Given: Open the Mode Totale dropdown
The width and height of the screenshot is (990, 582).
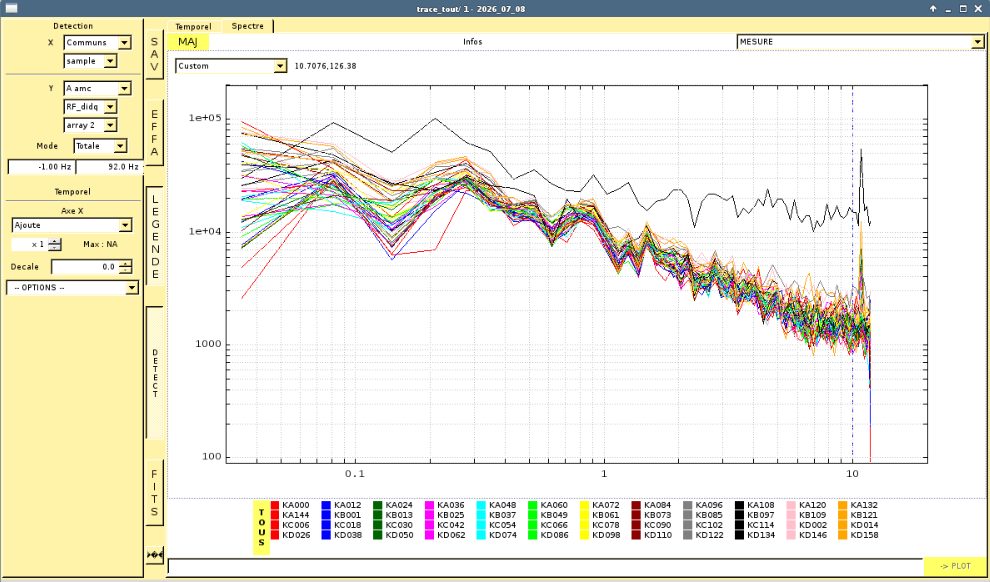Looking at the screenshot, I should [x=100, y=146].
